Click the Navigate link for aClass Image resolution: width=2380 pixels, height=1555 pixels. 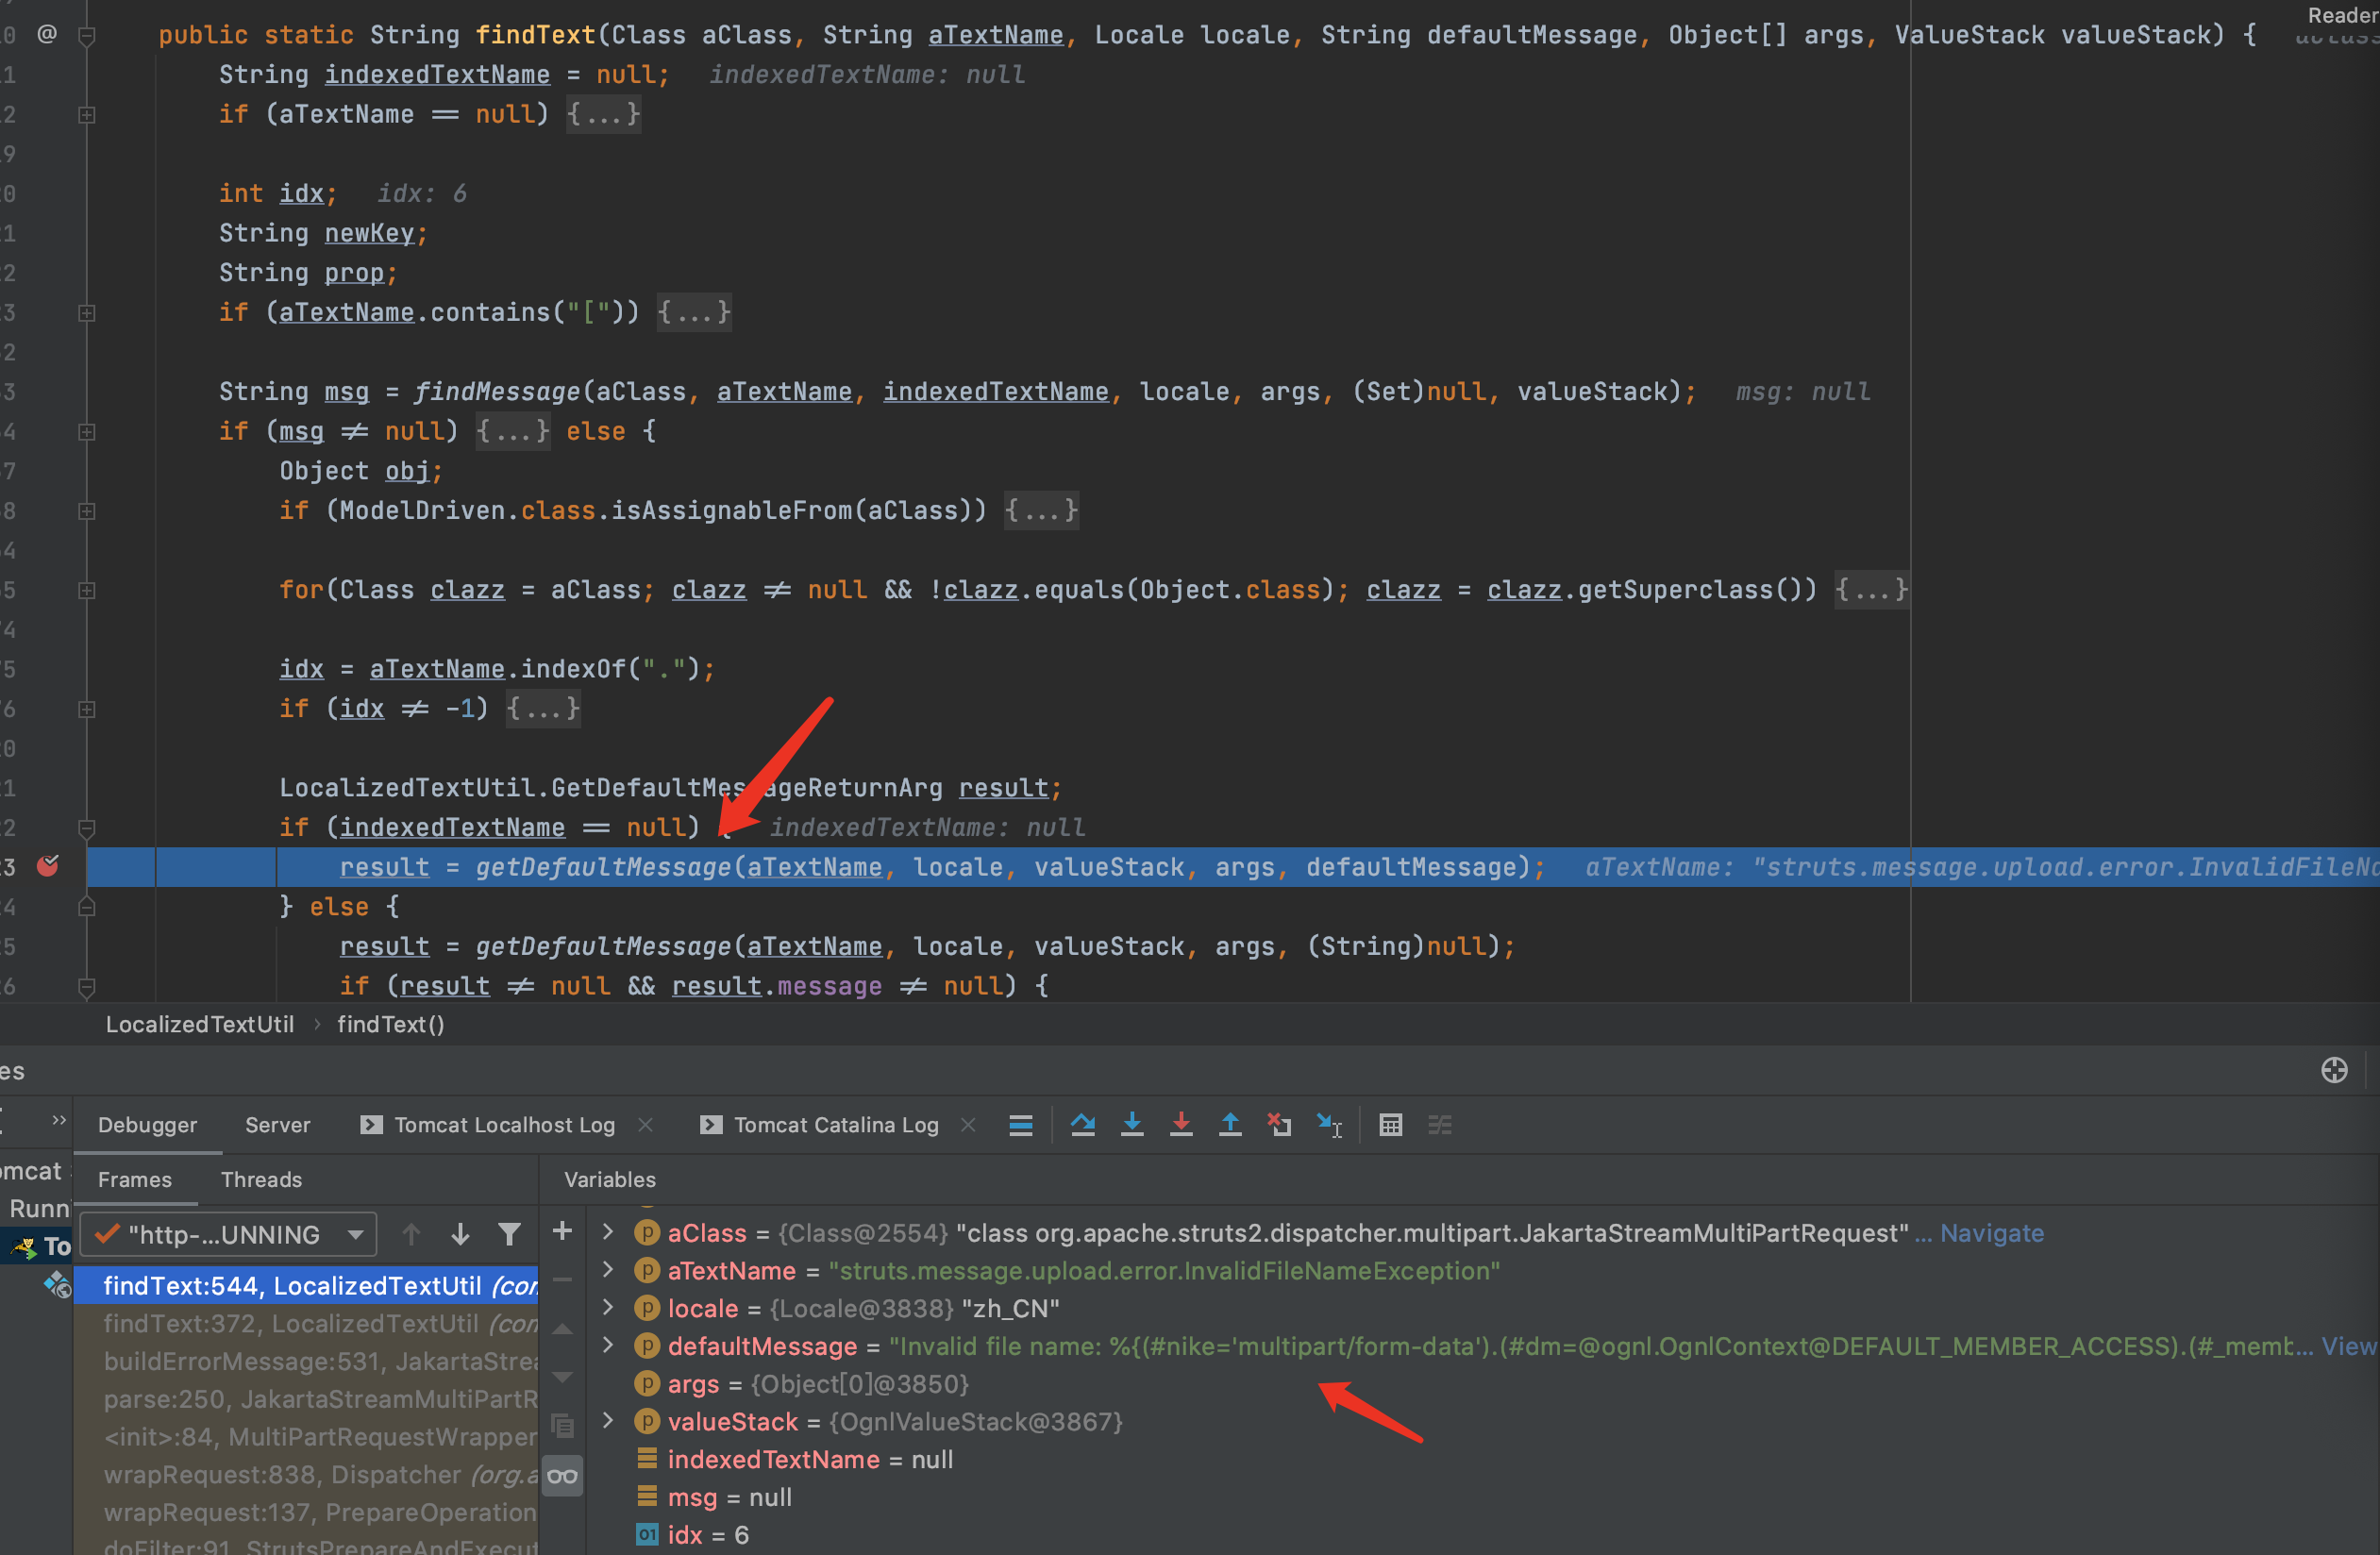point(1991,1233)
